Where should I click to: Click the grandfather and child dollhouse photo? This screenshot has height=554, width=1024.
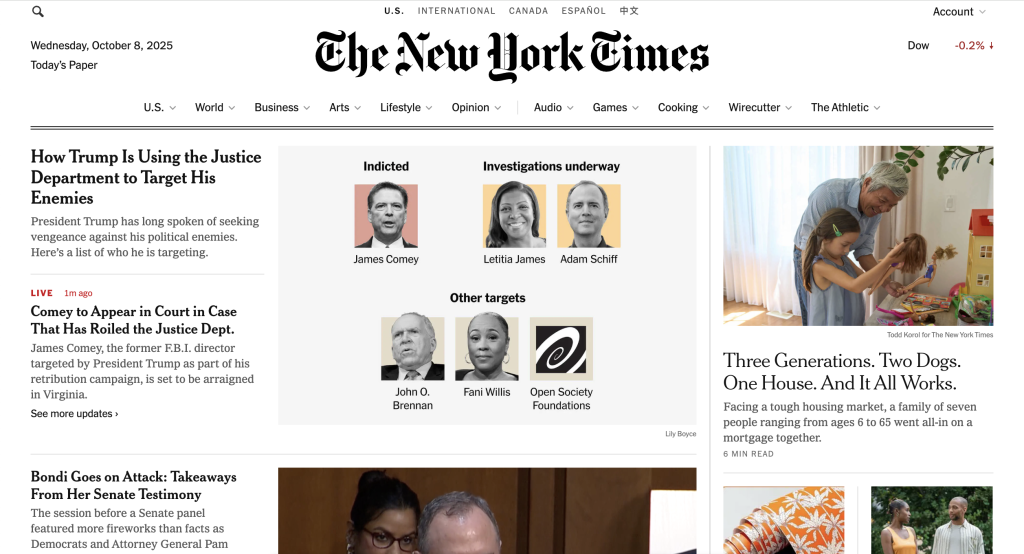858,236
